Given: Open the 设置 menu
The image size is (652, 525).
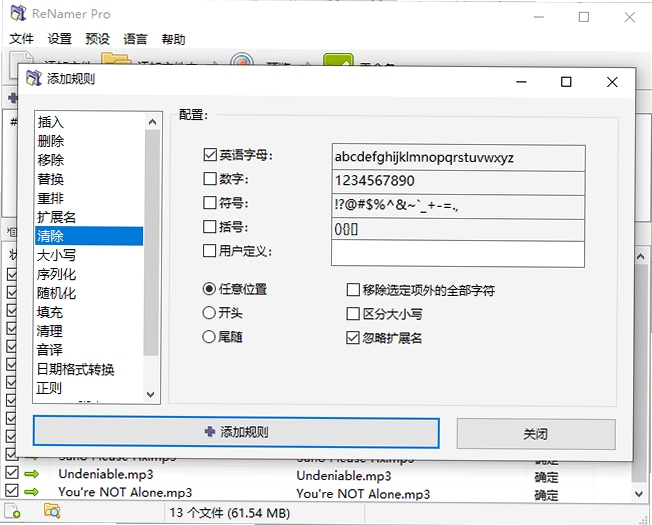Looking at the screenshot, I should tap(59, 39).
